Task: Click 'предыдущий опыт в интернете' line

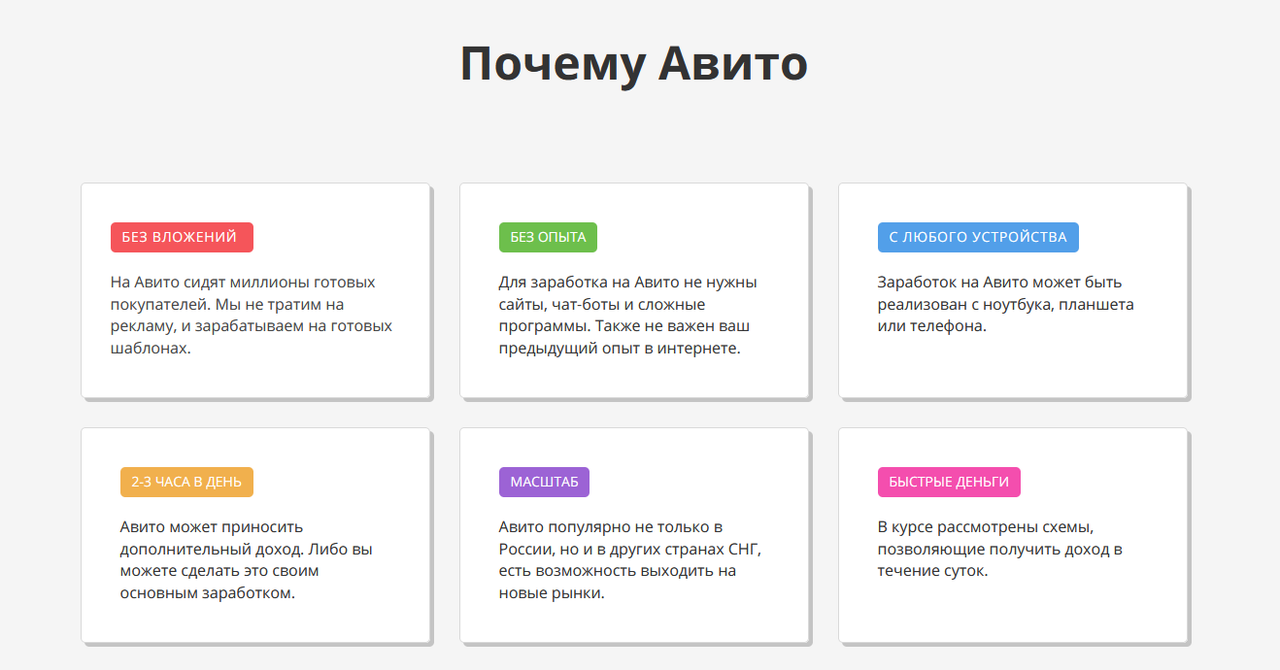Action: point(619,348)
